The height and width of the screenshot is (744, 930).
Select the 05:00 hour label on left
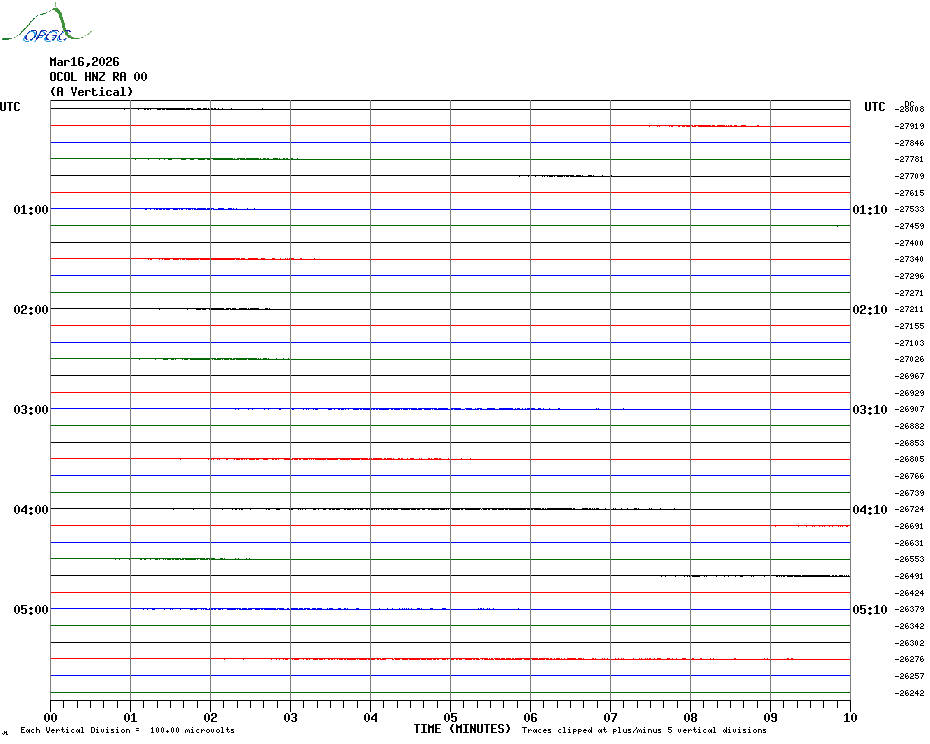coord(30,609)
